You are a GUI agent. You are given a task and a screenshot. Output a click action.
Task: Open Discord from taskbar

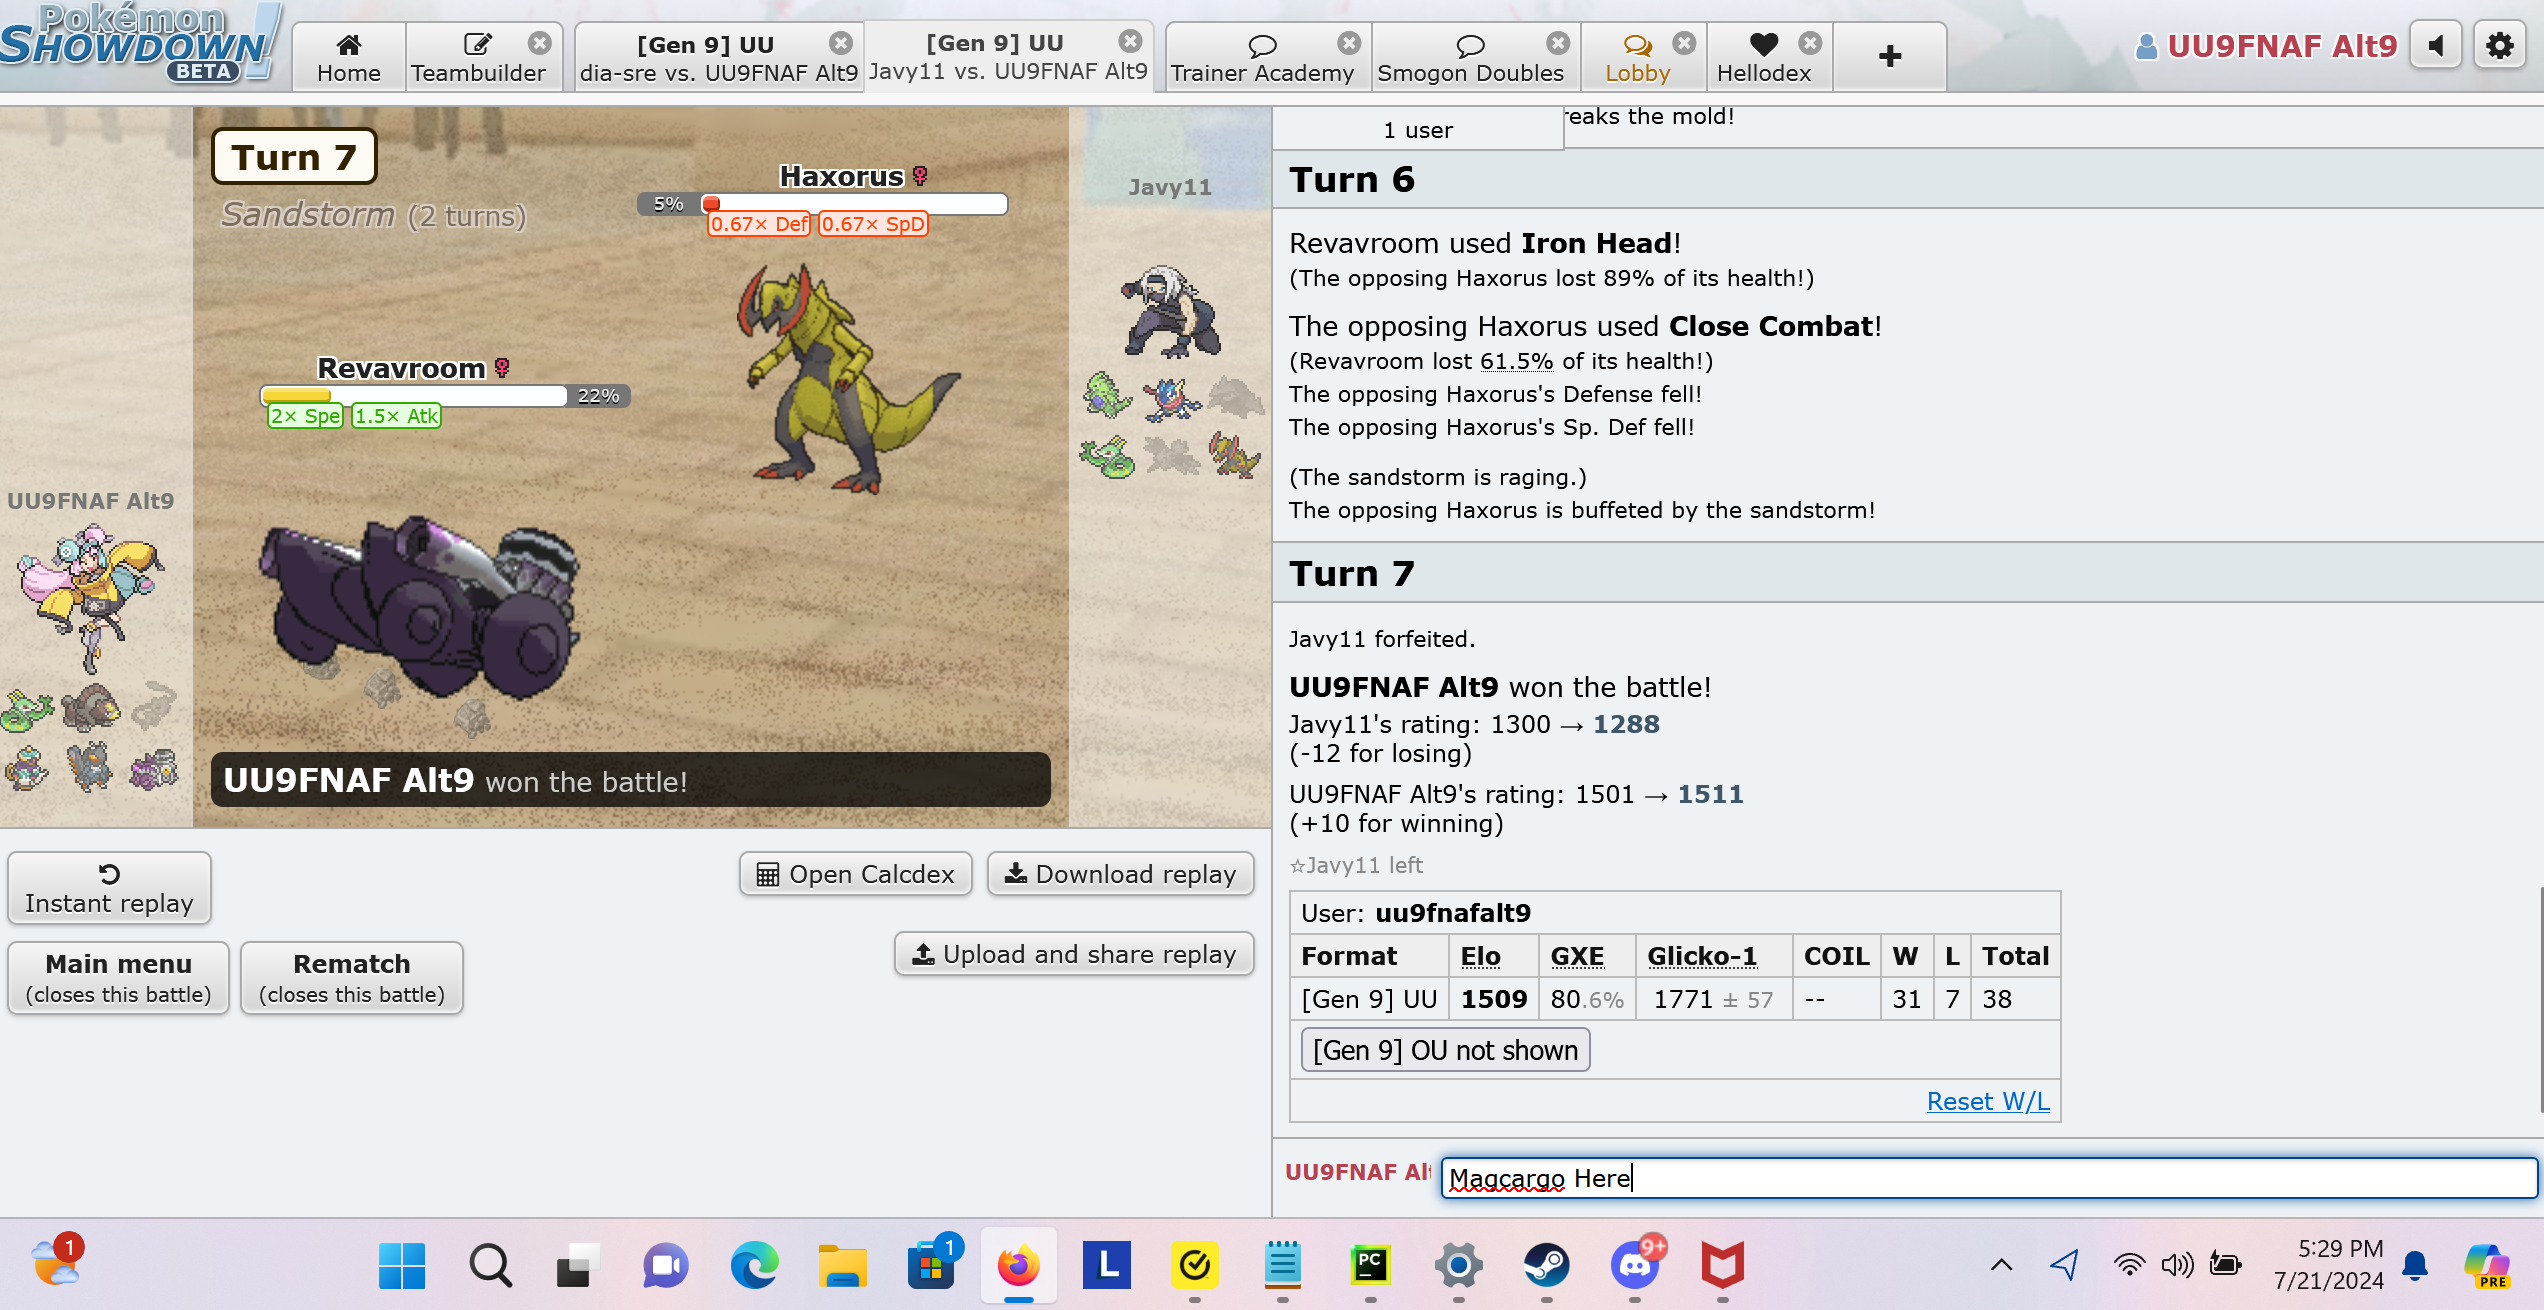pos(1634,1266)
